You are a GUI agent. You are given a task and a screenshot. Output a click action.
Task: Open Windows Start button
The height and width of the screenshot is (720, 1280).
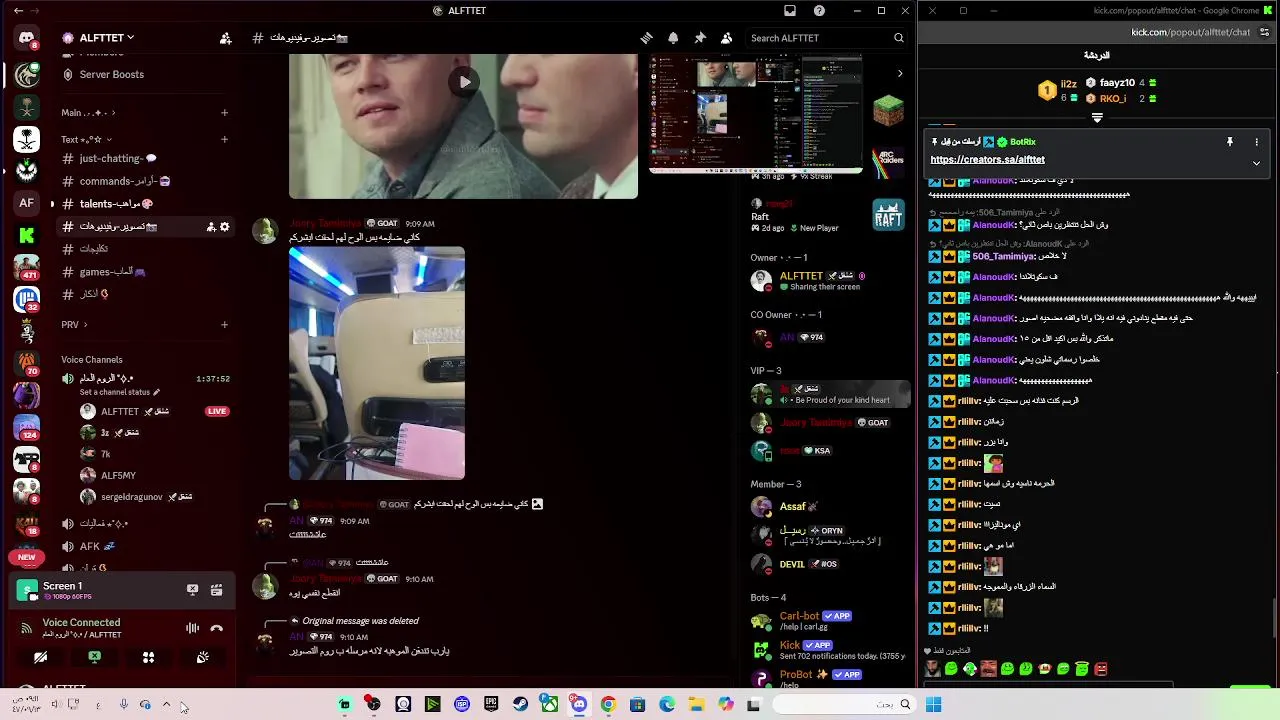pyautogui.click(x=934, y=704)
